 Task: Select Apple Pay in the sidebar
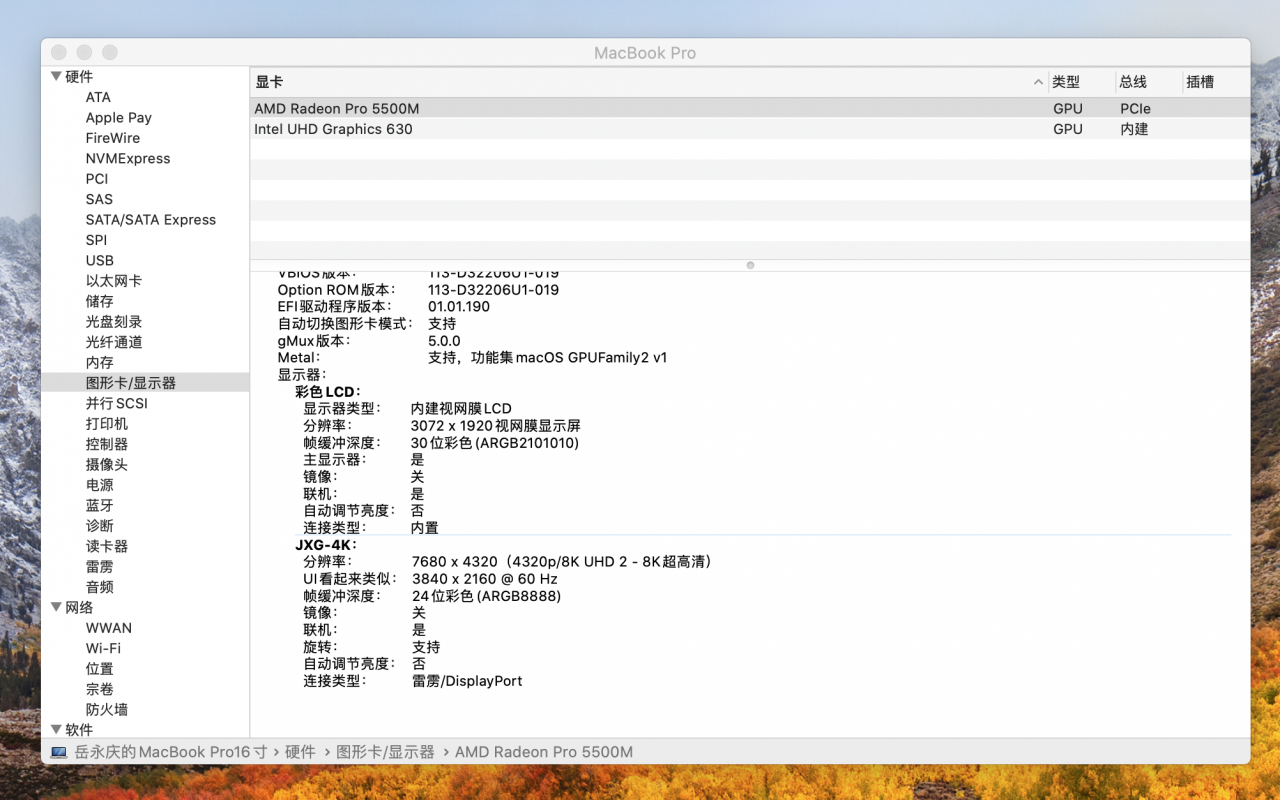pos(119,117)
